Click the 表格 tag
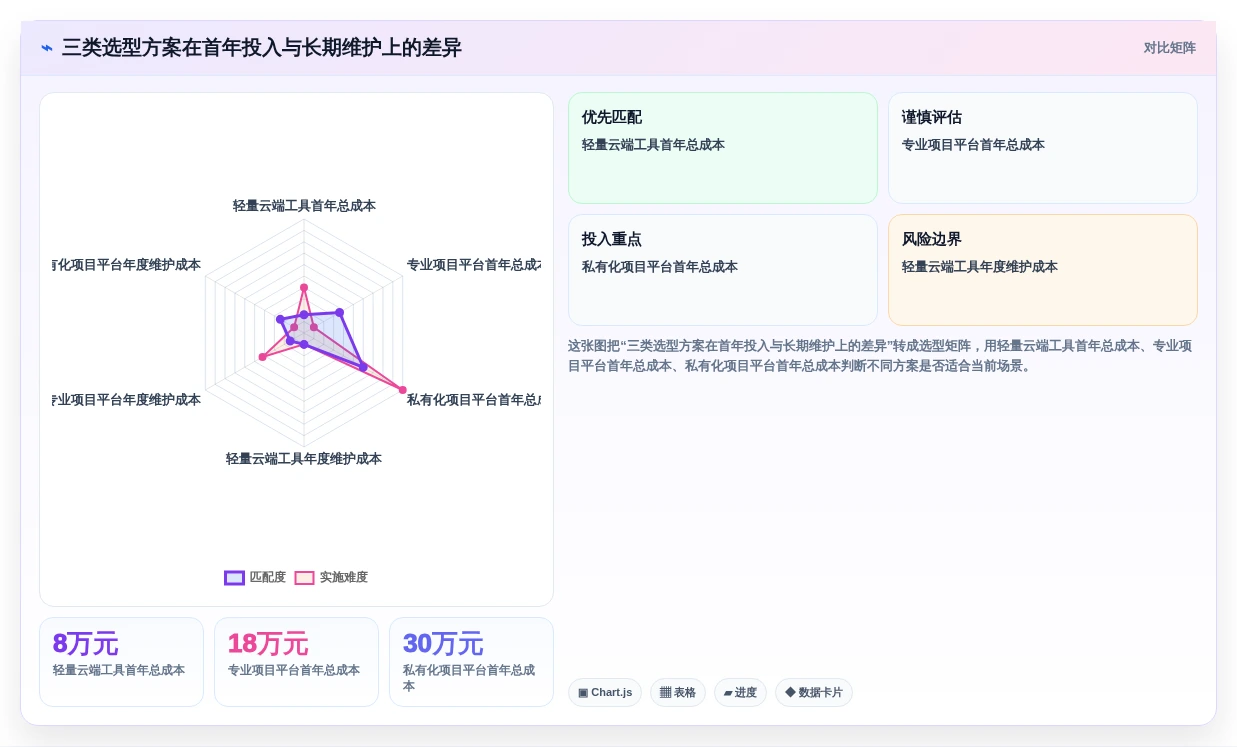Image resolution: width=1237 pixels, height=747 pixels. 678,693
